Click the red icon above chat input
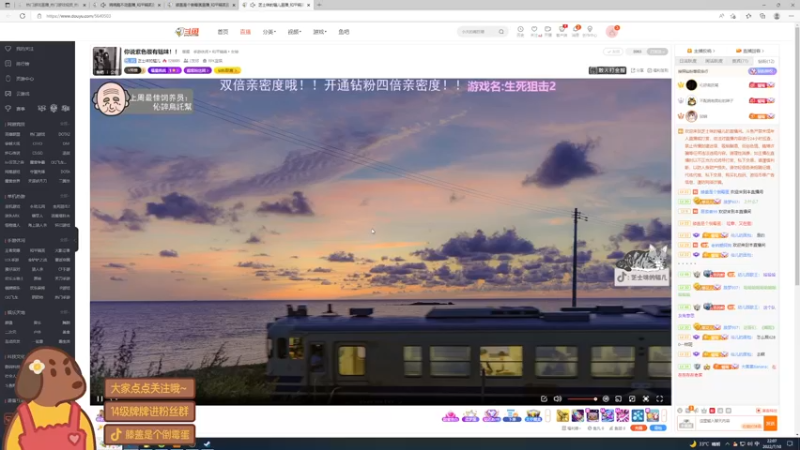Viewport: 800px width, 450px height. click(712, 410)
